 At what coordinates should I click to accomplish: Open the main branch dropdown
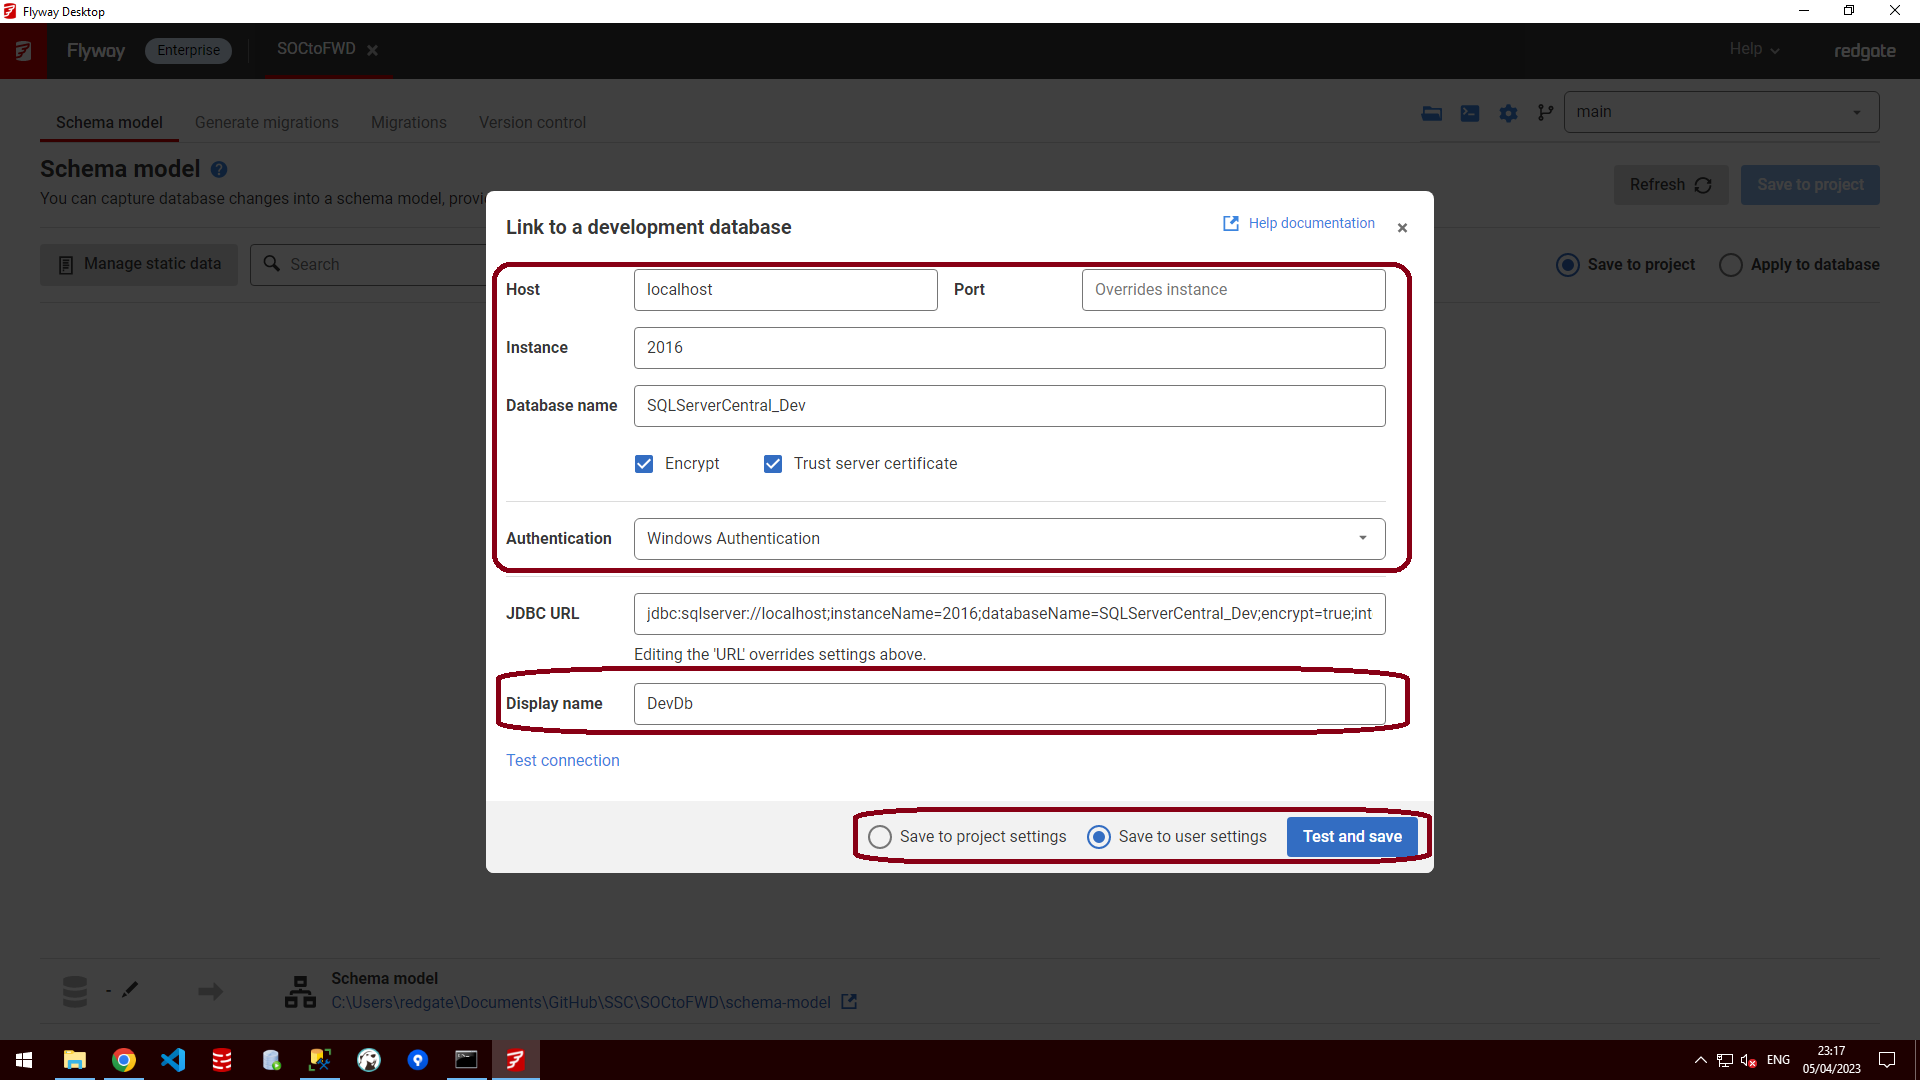(1720, 112)
